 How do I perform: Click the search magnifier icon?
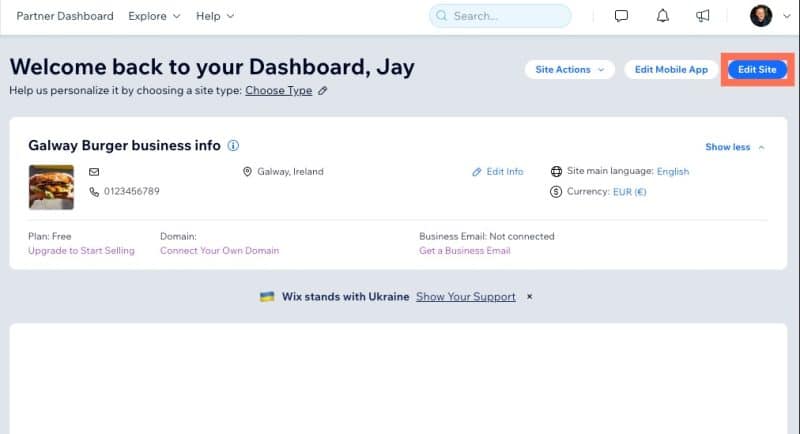pyautogui.click(x=441, y=16)
